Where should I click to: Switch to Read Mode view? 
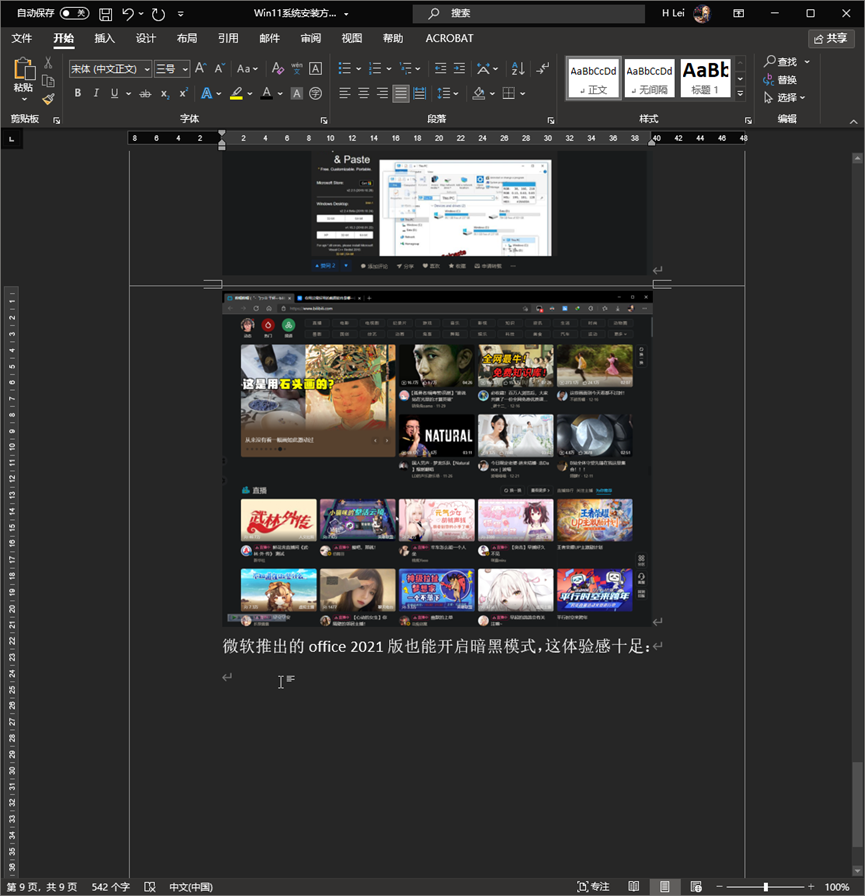coord(634,887)
